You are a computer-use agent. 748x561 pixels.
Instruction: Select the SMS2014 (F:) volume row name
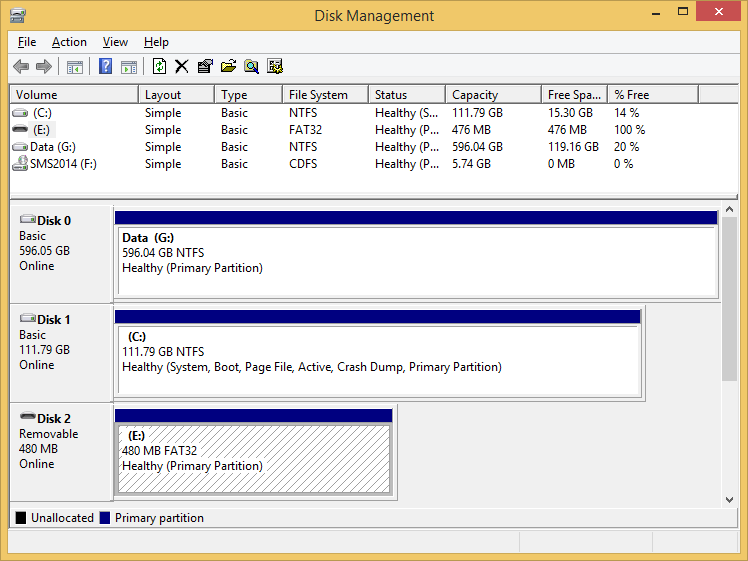(63, 164)
